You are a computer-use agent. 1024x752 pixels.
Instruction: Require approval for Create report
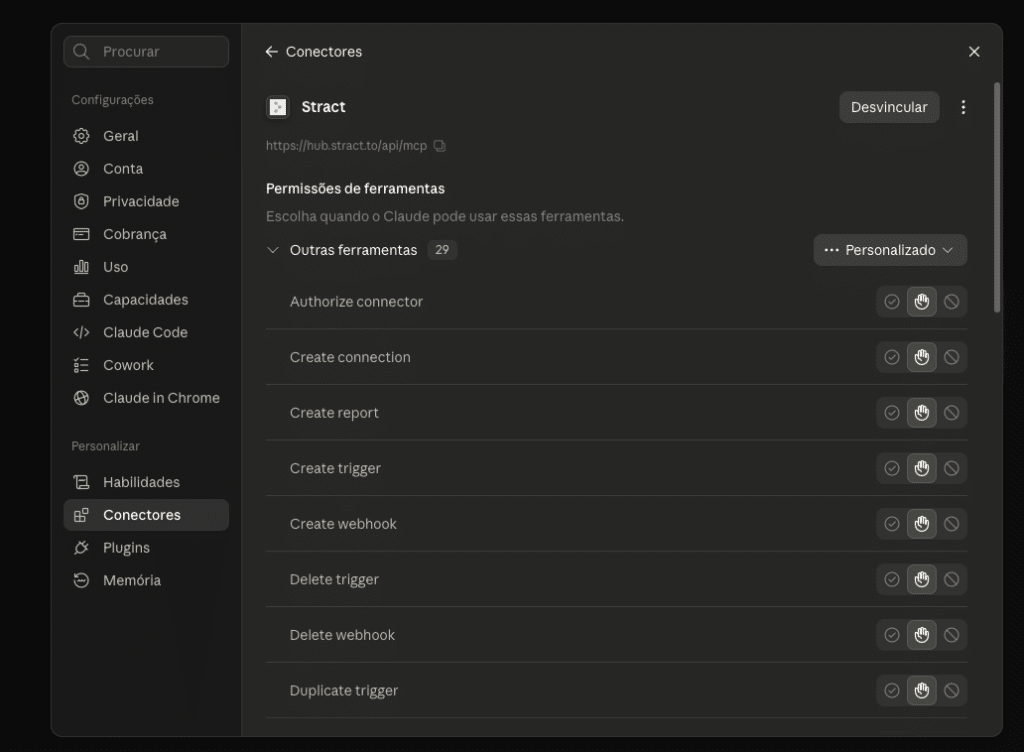coord(921,413)
